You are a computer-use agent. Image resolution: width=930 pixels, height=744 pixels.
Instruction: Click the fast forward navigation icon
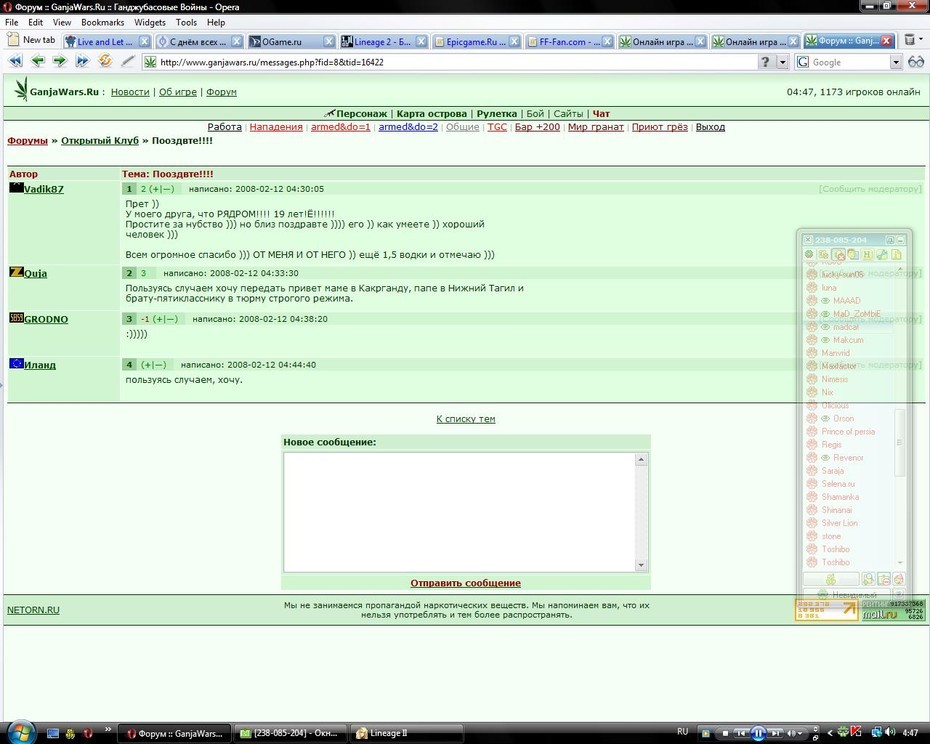[82, 61]
